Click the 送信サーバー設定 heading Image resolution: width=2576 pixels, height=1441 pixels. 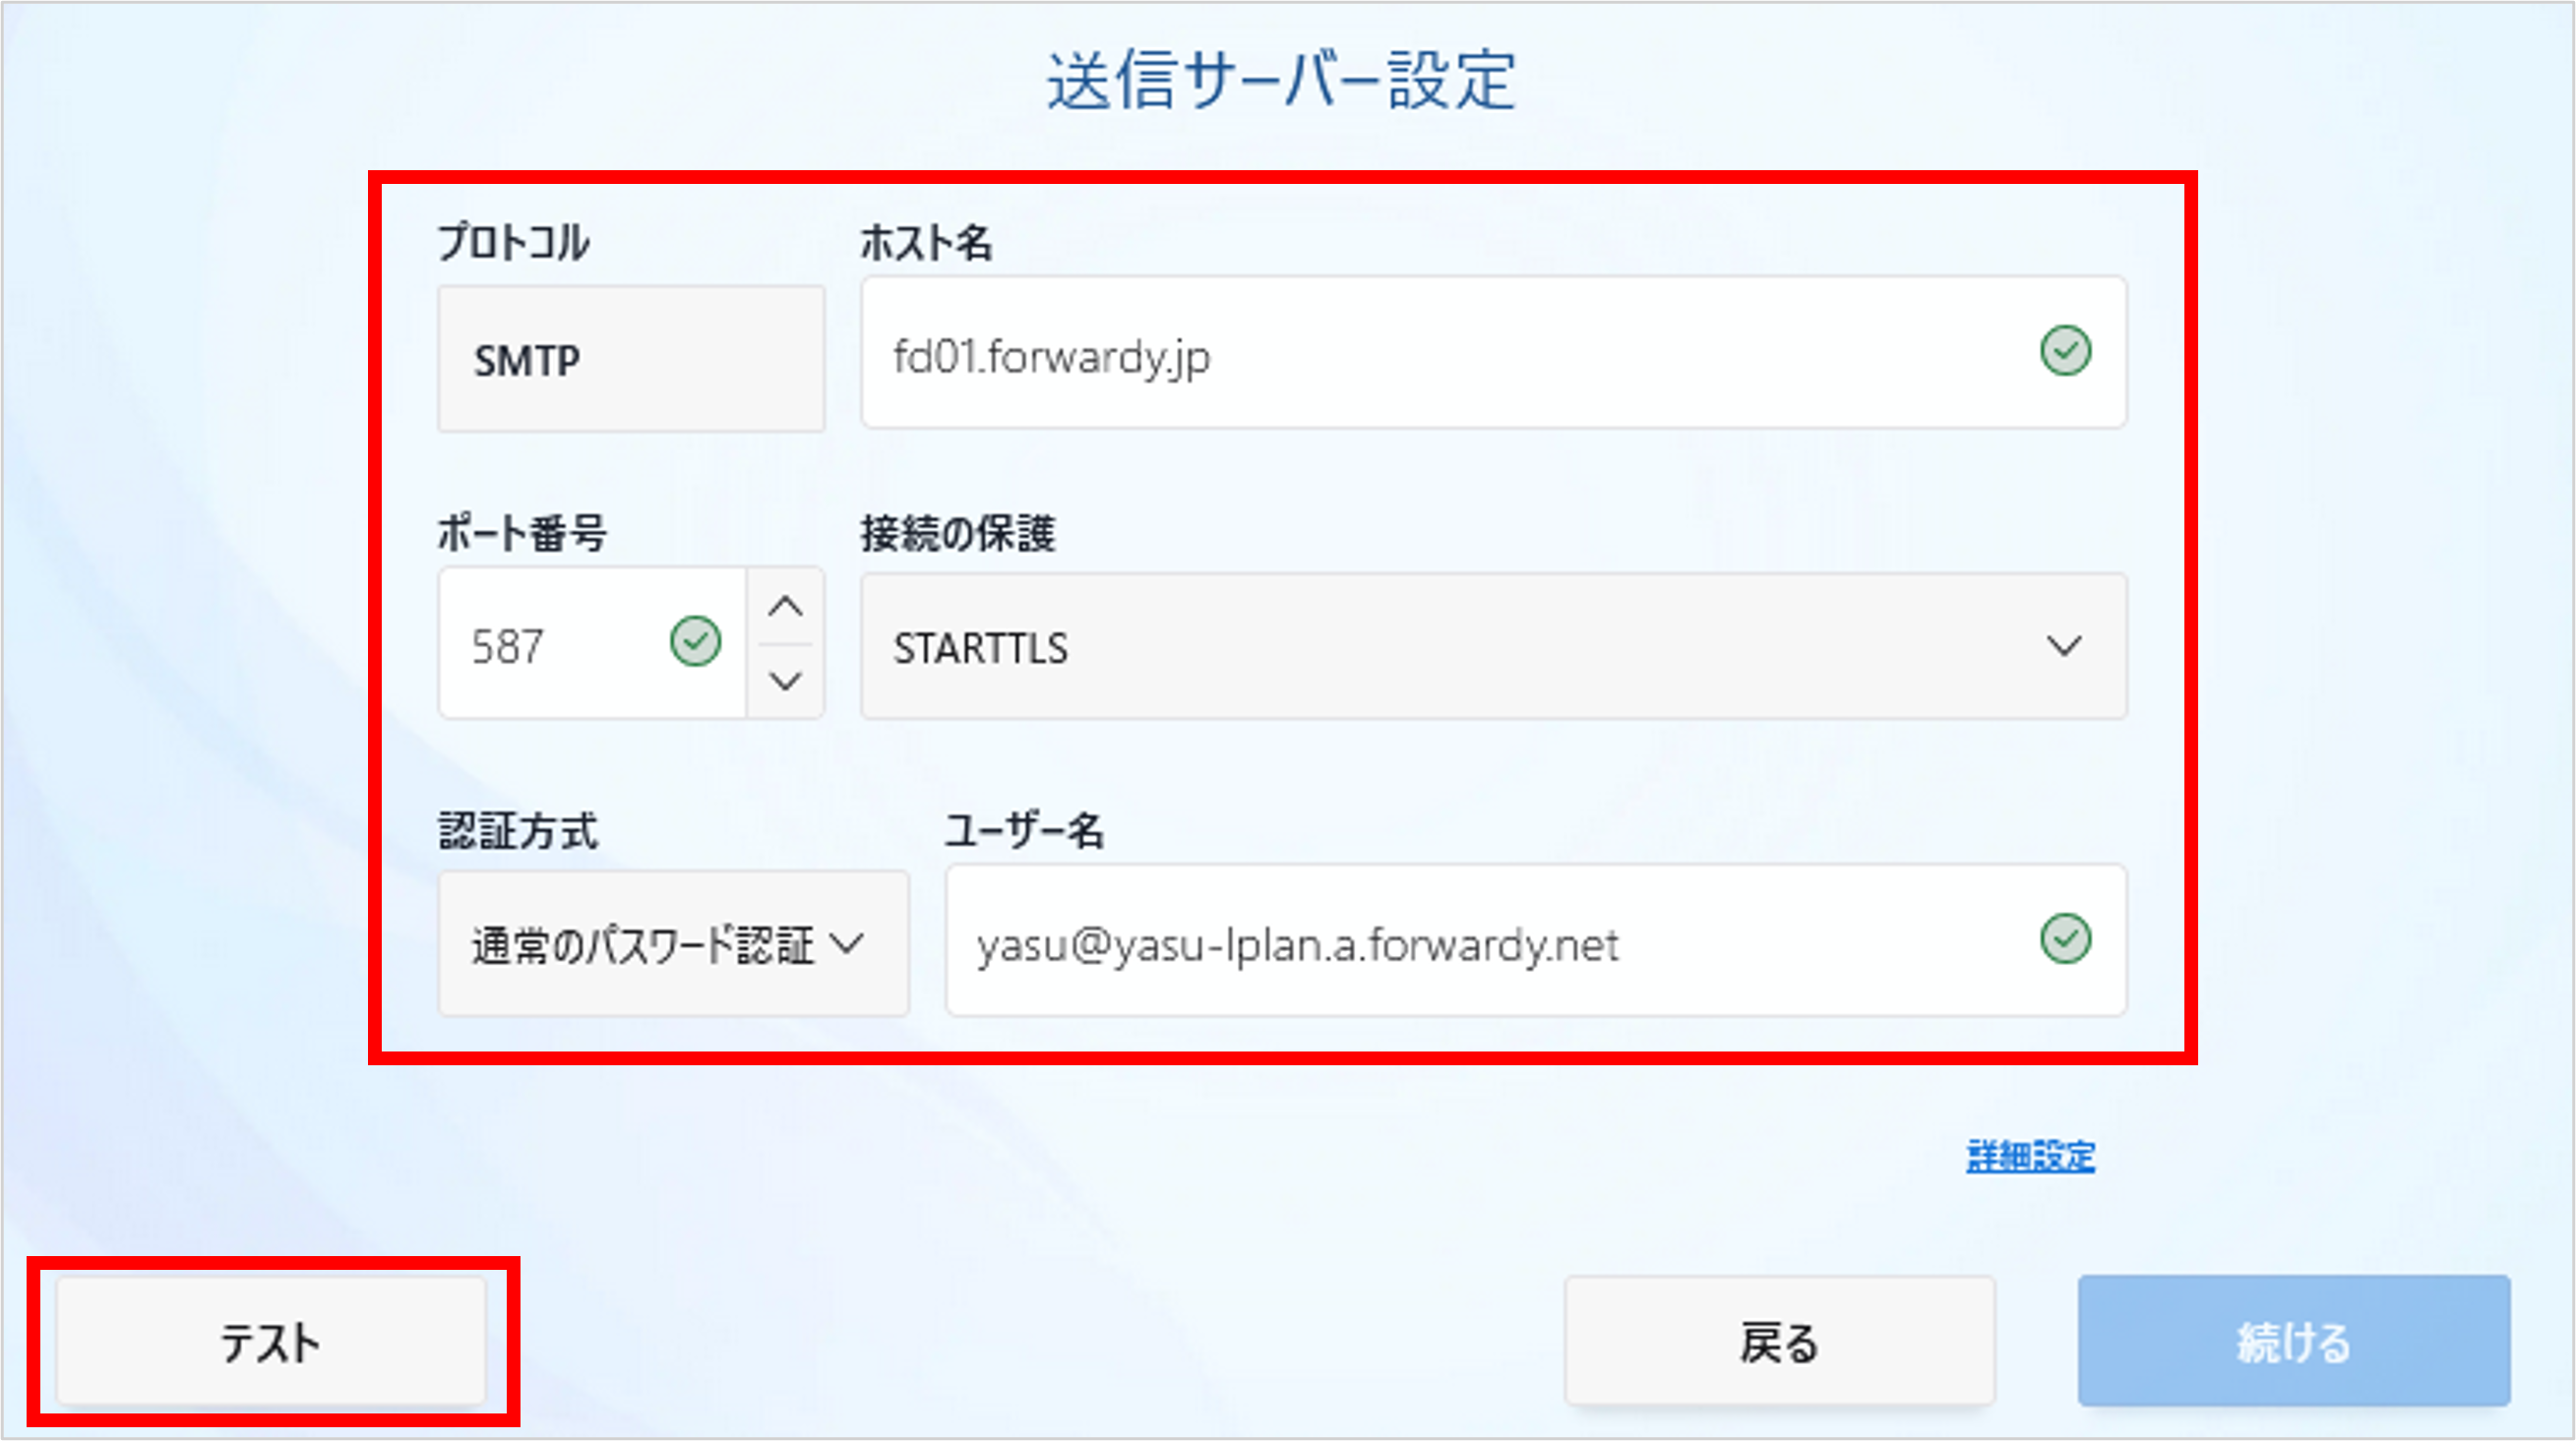click(1282, 80)
